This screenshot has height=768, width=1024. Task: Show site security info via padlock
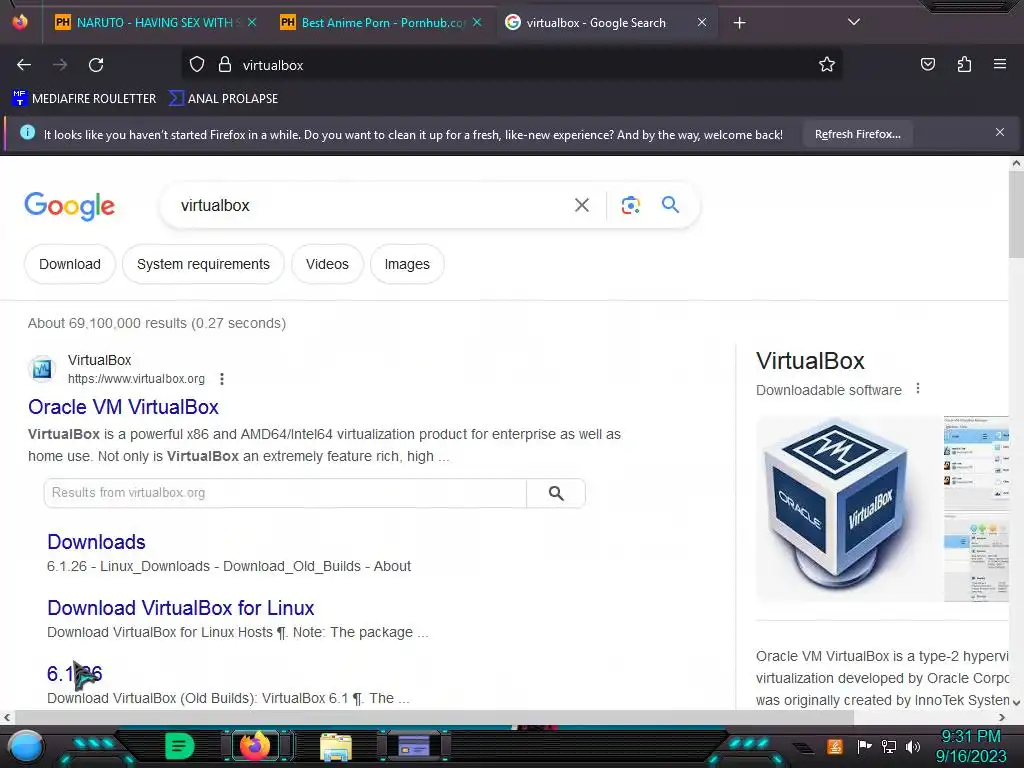pyautogui.click(x=225, y=65)
